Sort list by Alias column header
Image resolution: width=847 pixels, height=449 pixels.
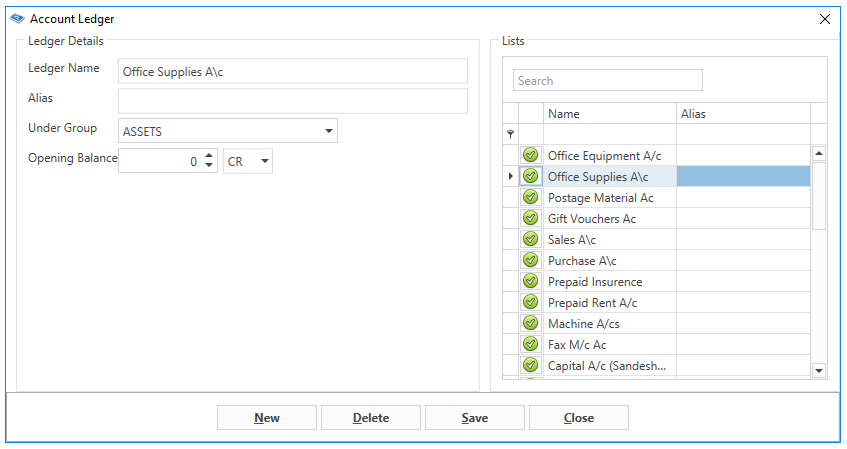click(x=743, y=113)
